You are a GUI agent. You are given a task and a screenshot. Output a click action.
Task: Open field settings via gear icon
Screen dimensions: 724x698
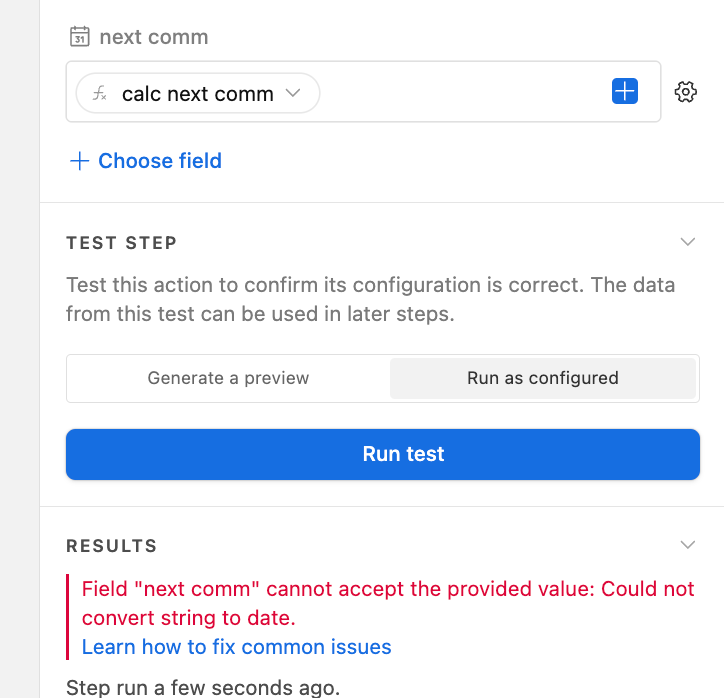(x=686, y=92)
